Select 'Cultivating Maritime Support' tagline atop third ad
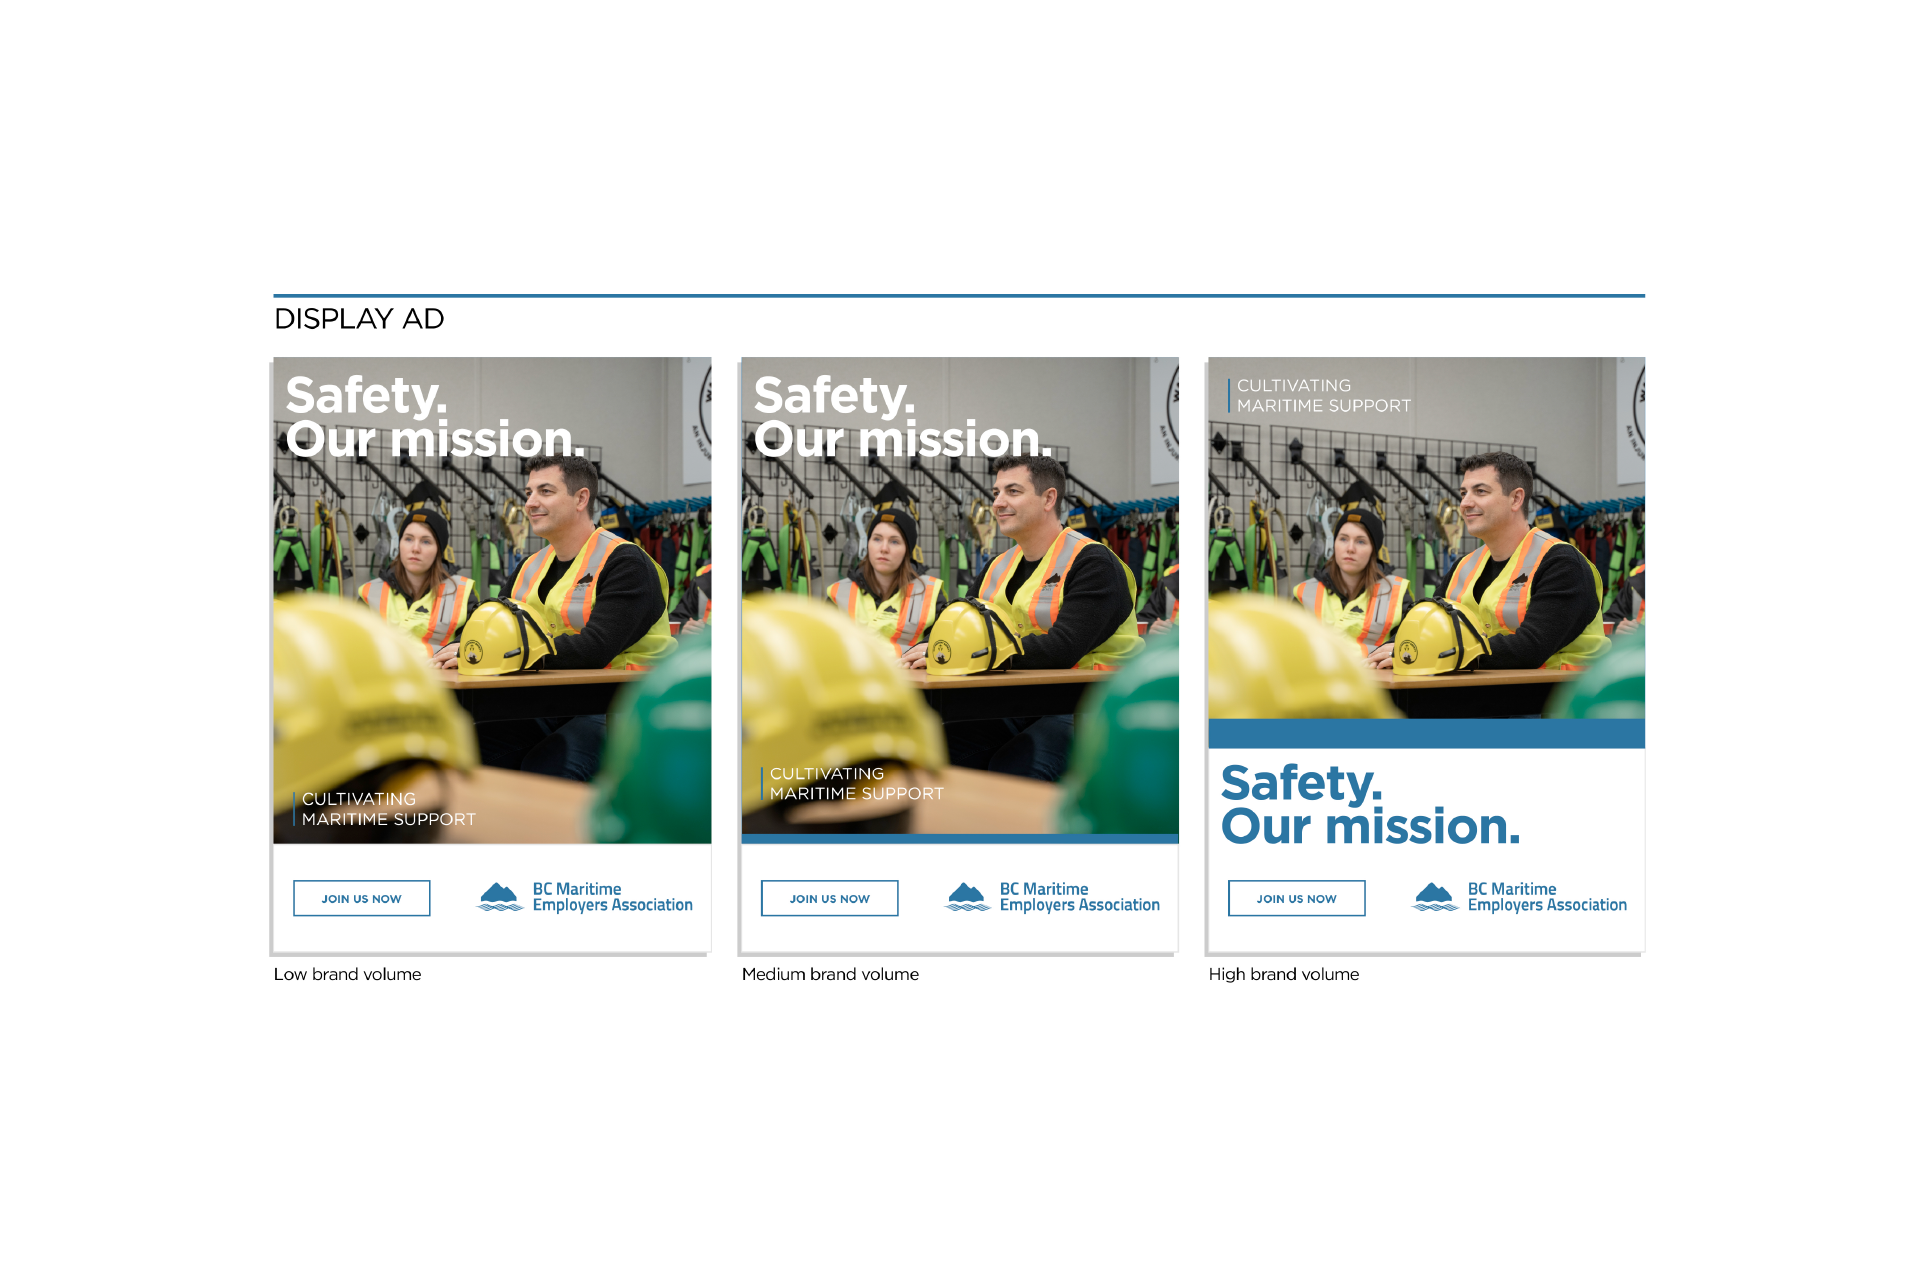1920x1280 pixels. tap(1323, 396)
